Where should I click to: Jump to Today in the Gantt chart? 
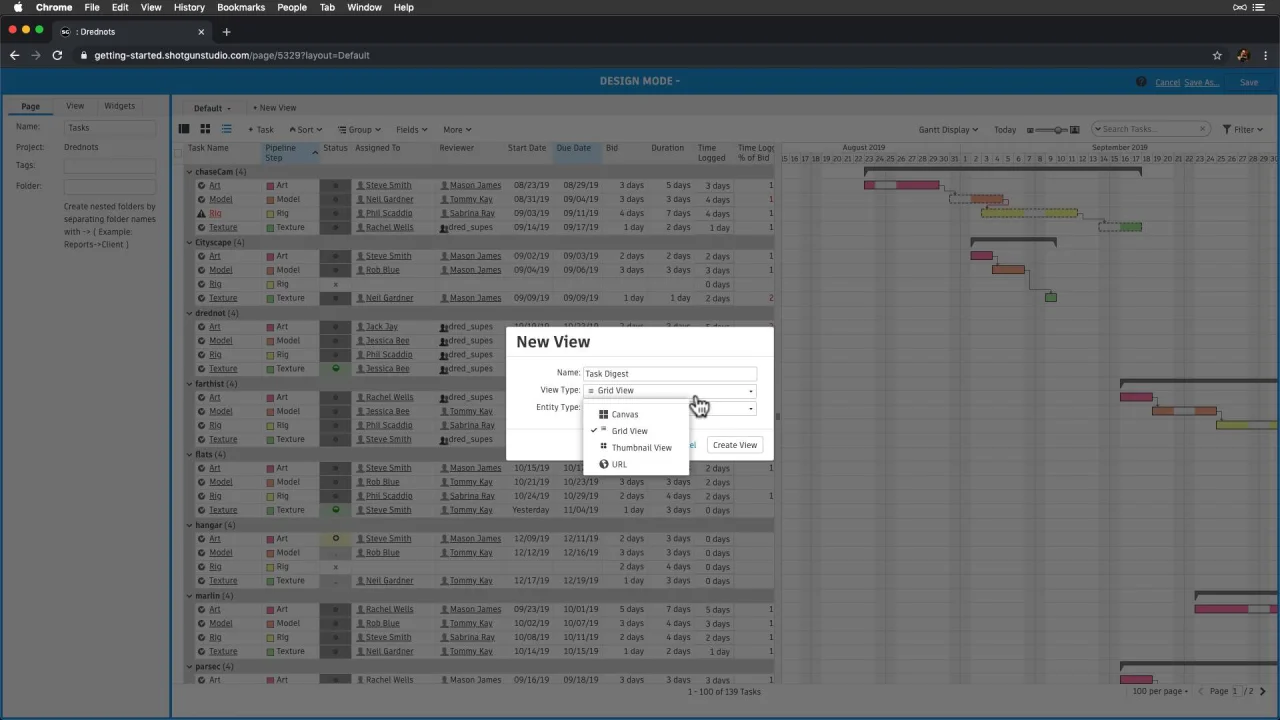click(x=1005, y=130)
